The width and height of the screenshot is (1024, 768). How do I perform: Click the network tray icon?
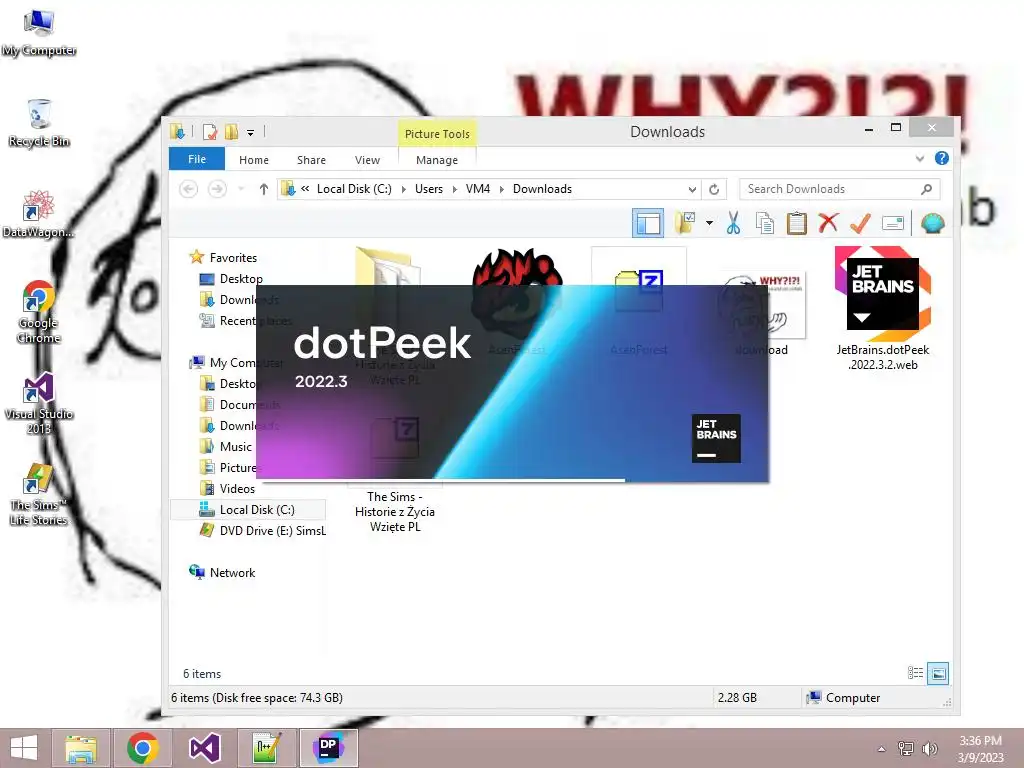click(x=906, y=748)
